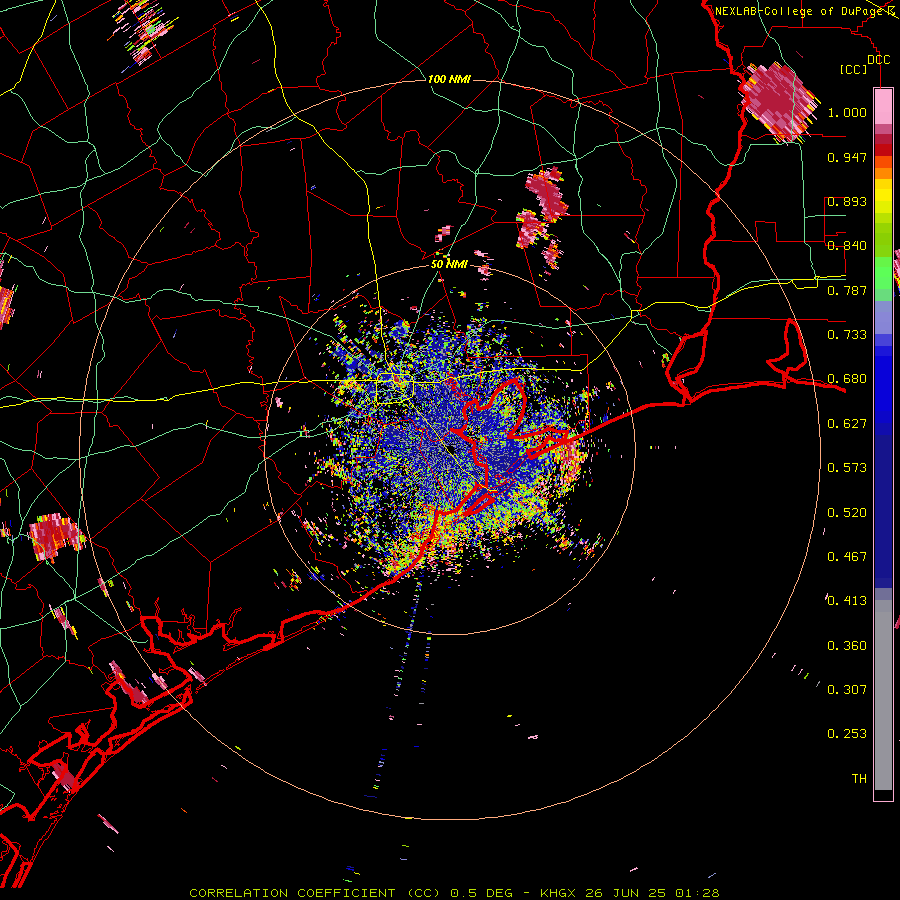Select the 0.840 scale value
Screen dimensions: 900x900
click(847, 246)
